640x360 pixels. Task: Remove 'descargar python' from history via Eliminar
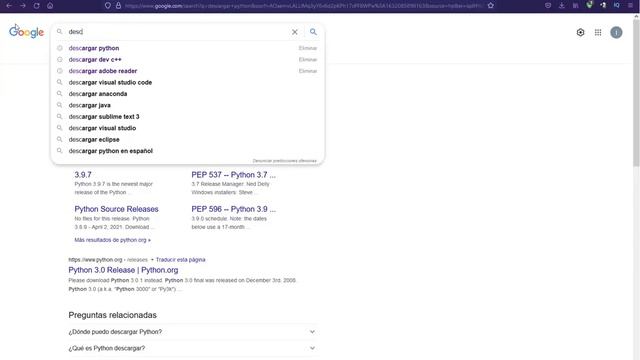[308, 48]
